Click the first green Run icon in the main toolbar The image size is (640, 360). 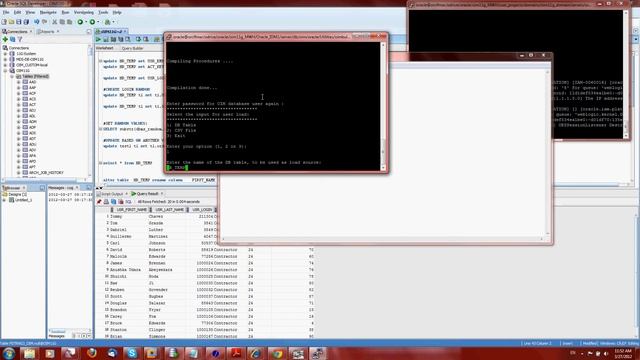point(80,22)
